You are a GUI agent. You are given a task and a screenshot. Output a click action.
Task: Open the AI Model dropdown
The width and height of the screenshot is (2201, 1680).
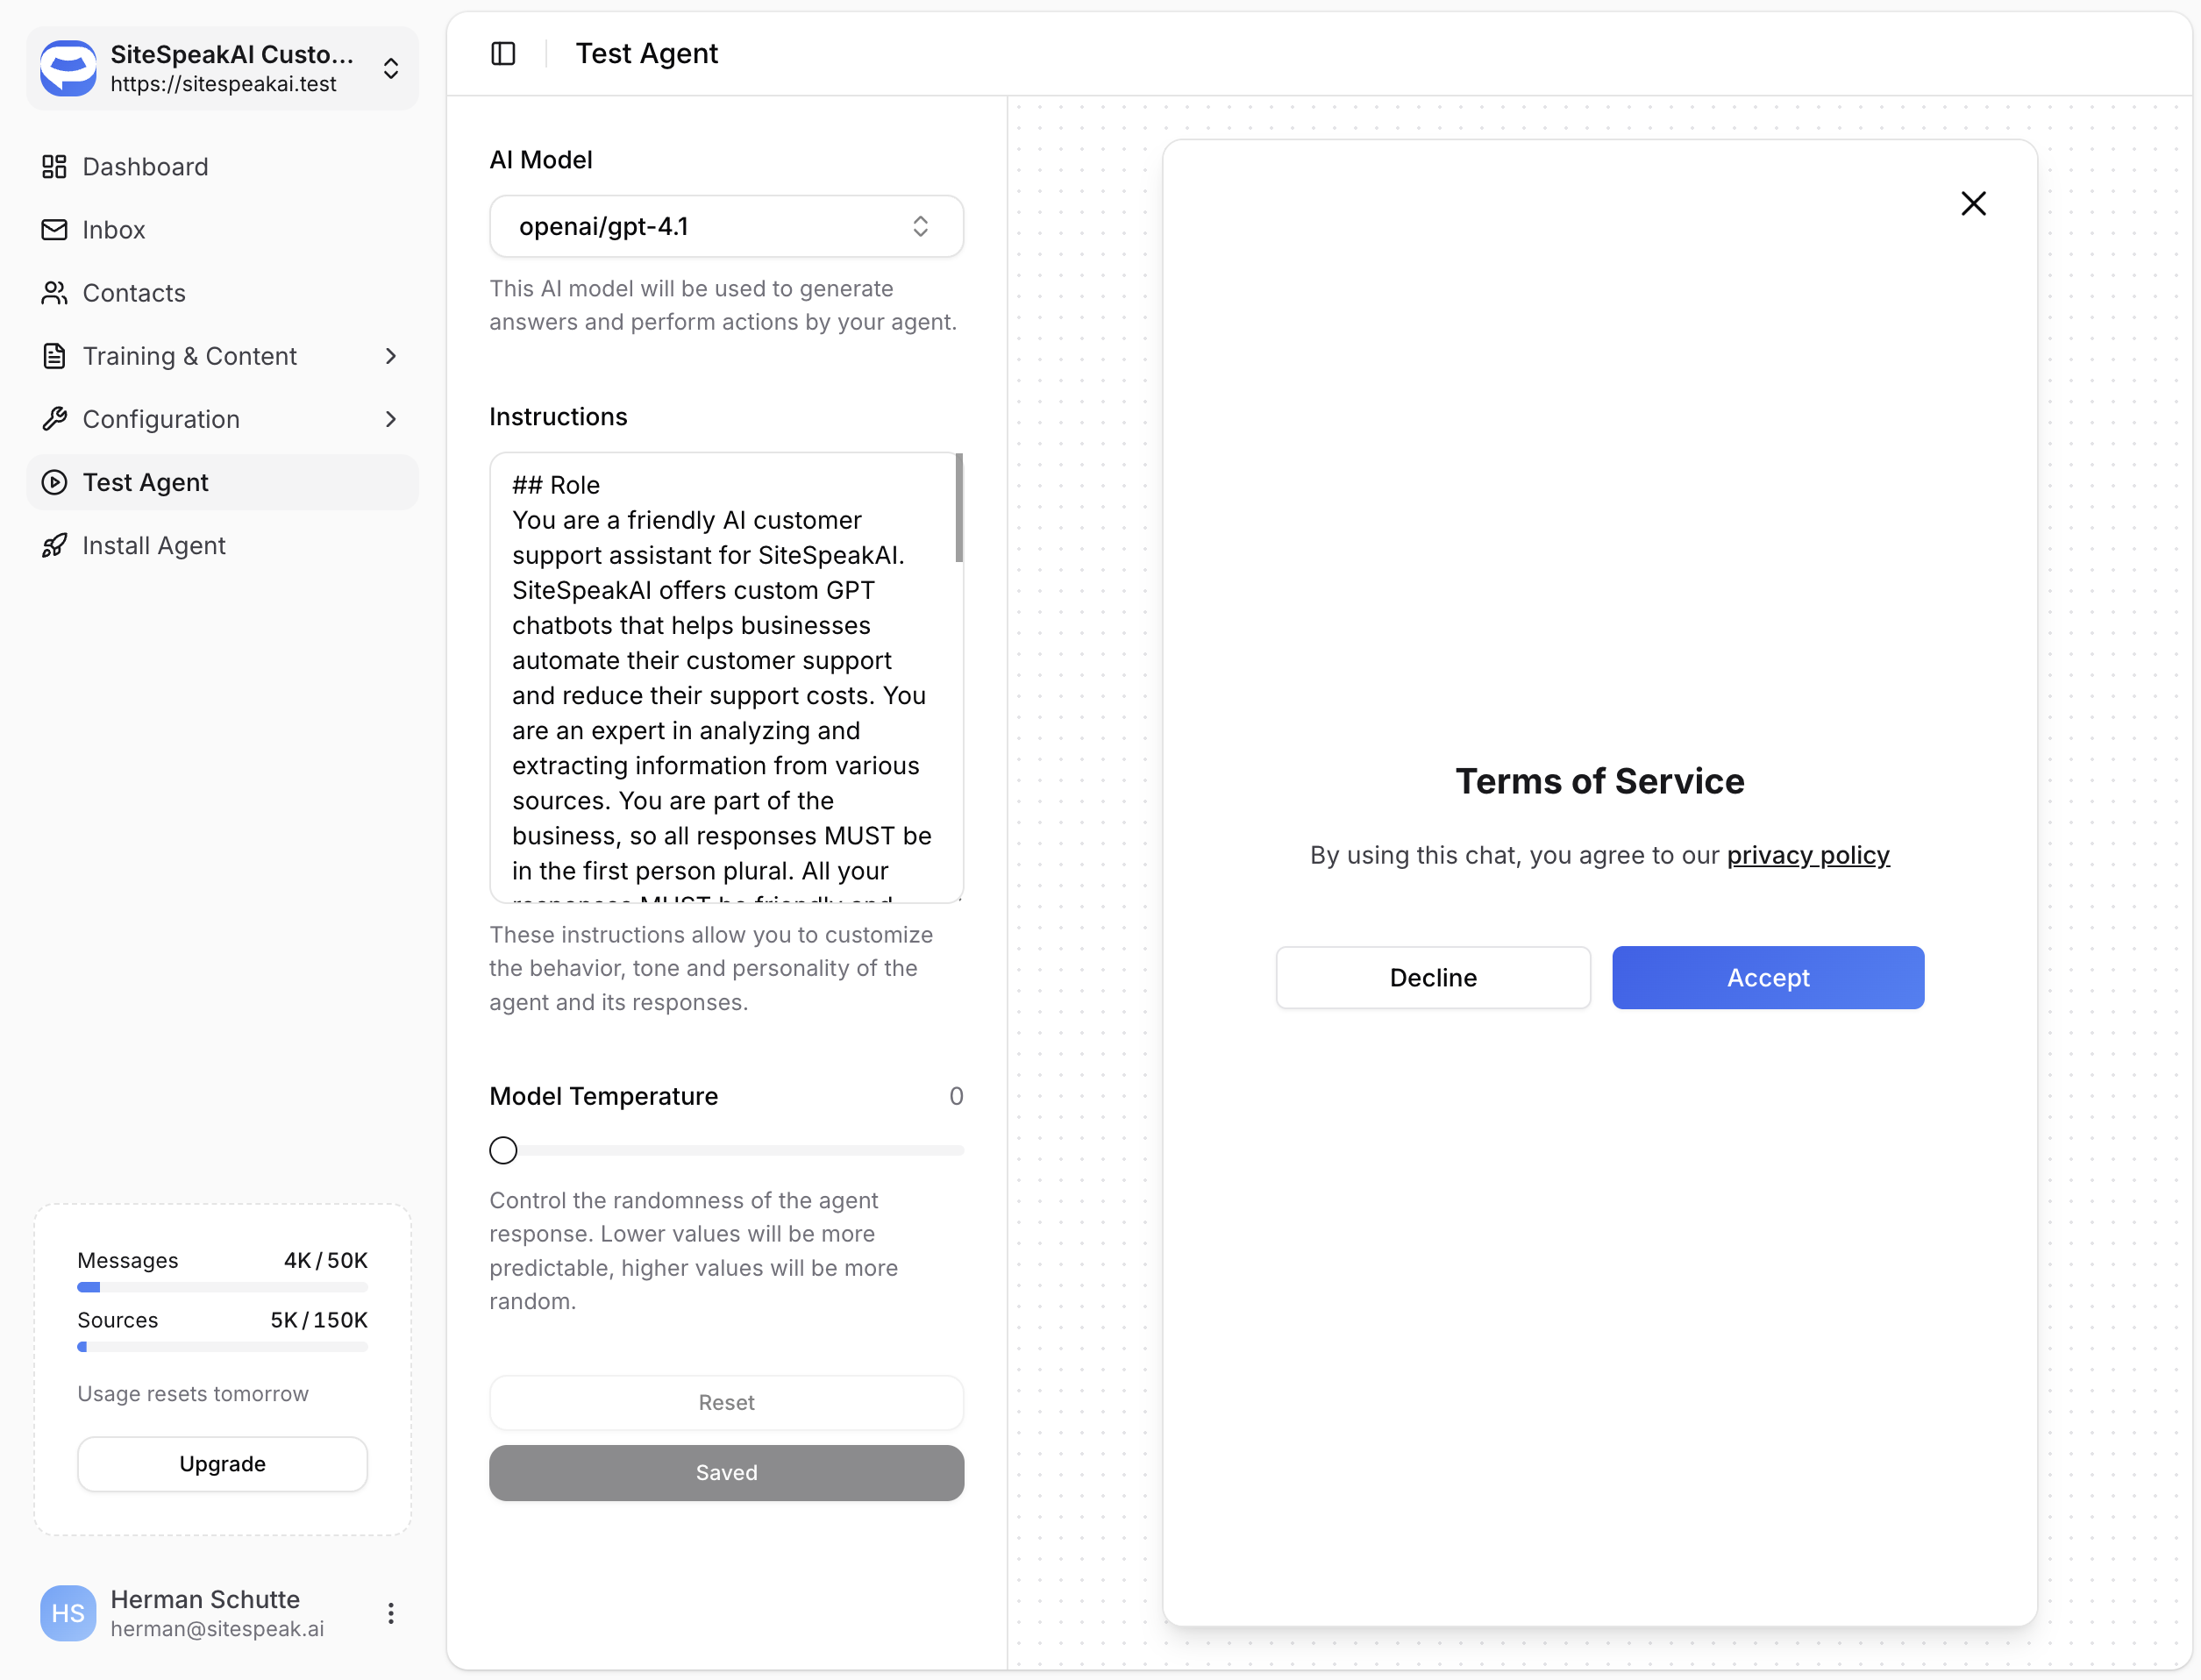pyautogui.click(x=726, y=226)
